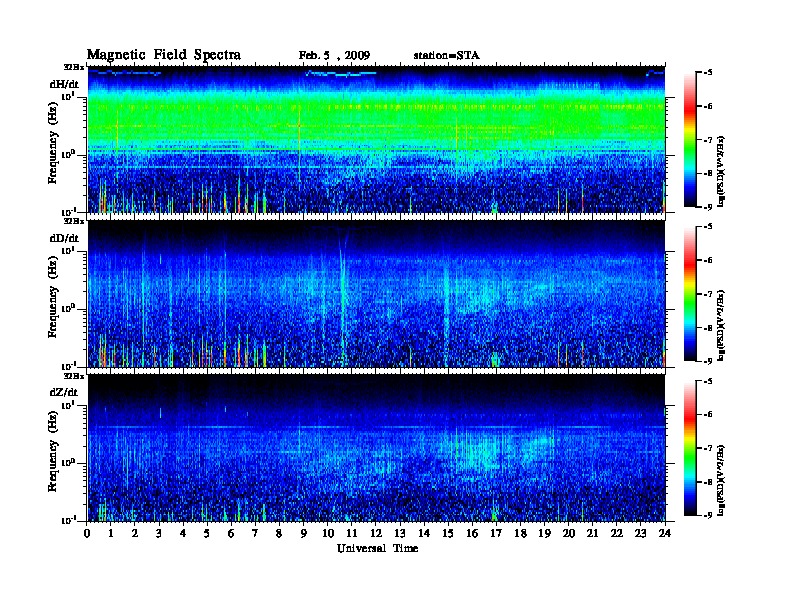Image resolution: width=792 pixels, height=612 pixels.
Task: Click the "5" tick on the Universal Time axis
Action: tap(207, 534)
